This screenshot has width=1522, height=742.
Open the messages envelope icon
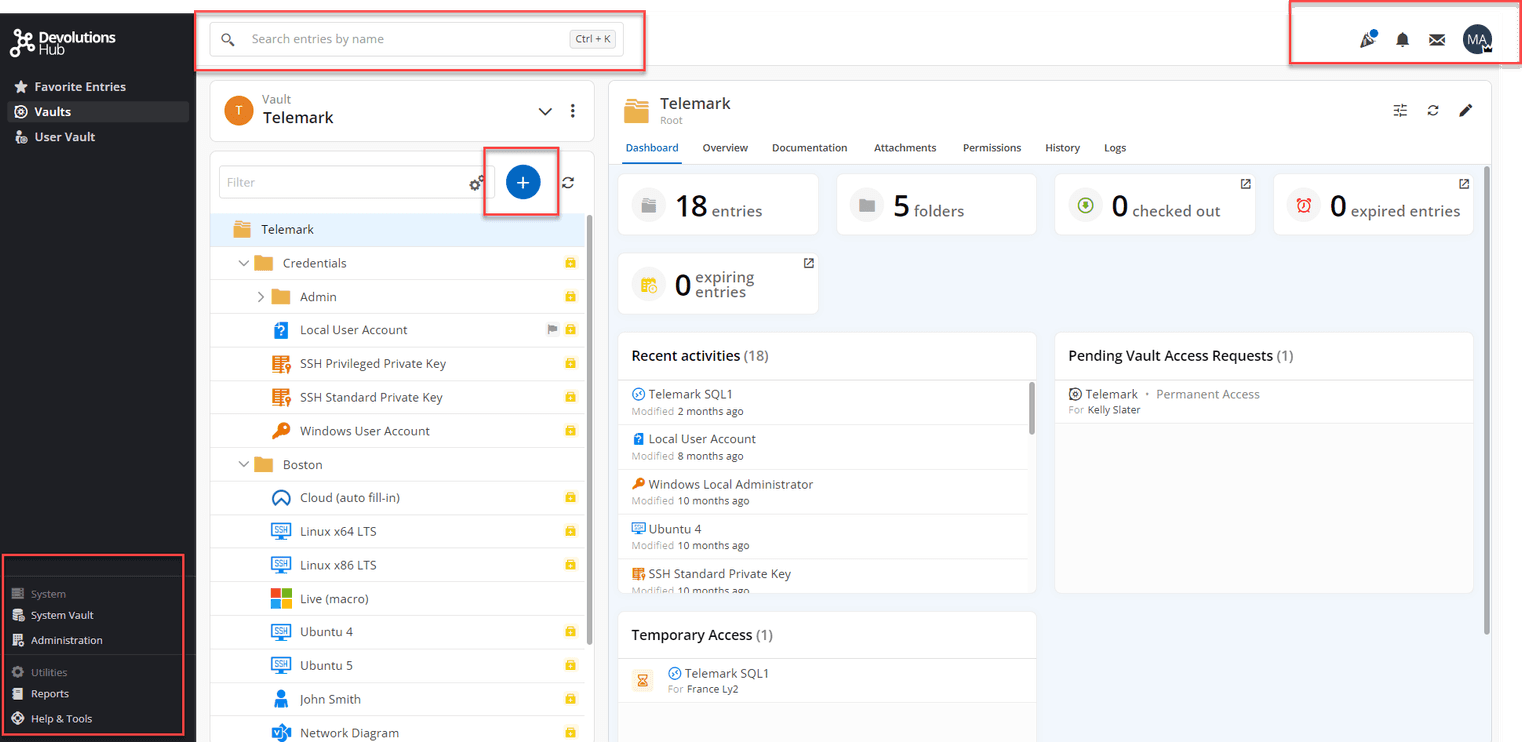pyautogui.click(x=1437, y=40)
